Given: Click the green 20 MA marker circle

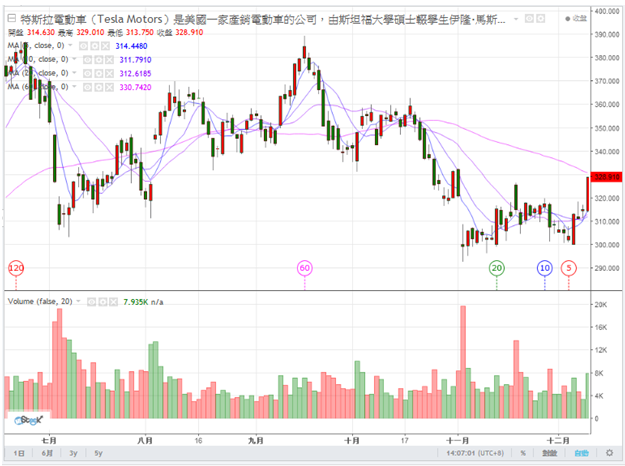Looking at the screenshot, I should [497, 268].
